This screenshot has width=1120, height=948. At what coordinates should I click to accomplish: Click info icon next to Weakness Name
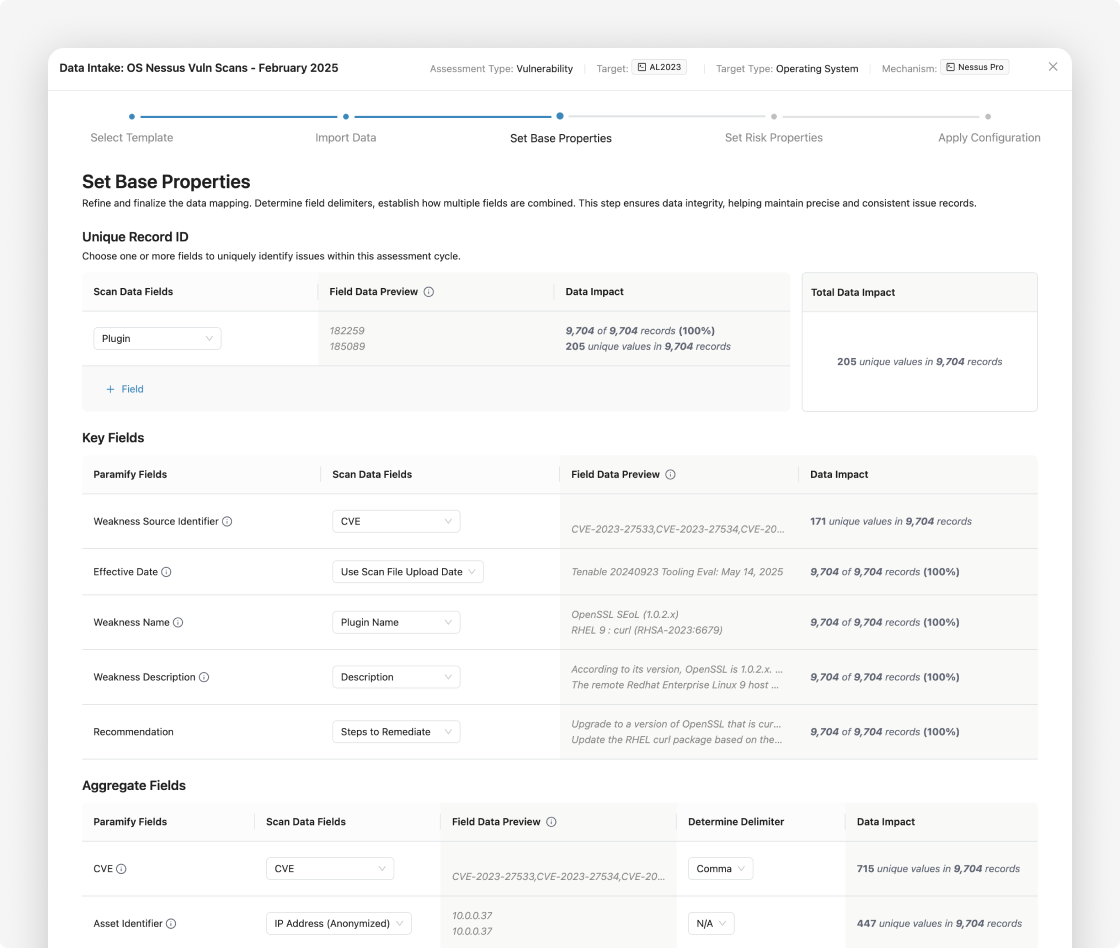click(x=179, y=622)
